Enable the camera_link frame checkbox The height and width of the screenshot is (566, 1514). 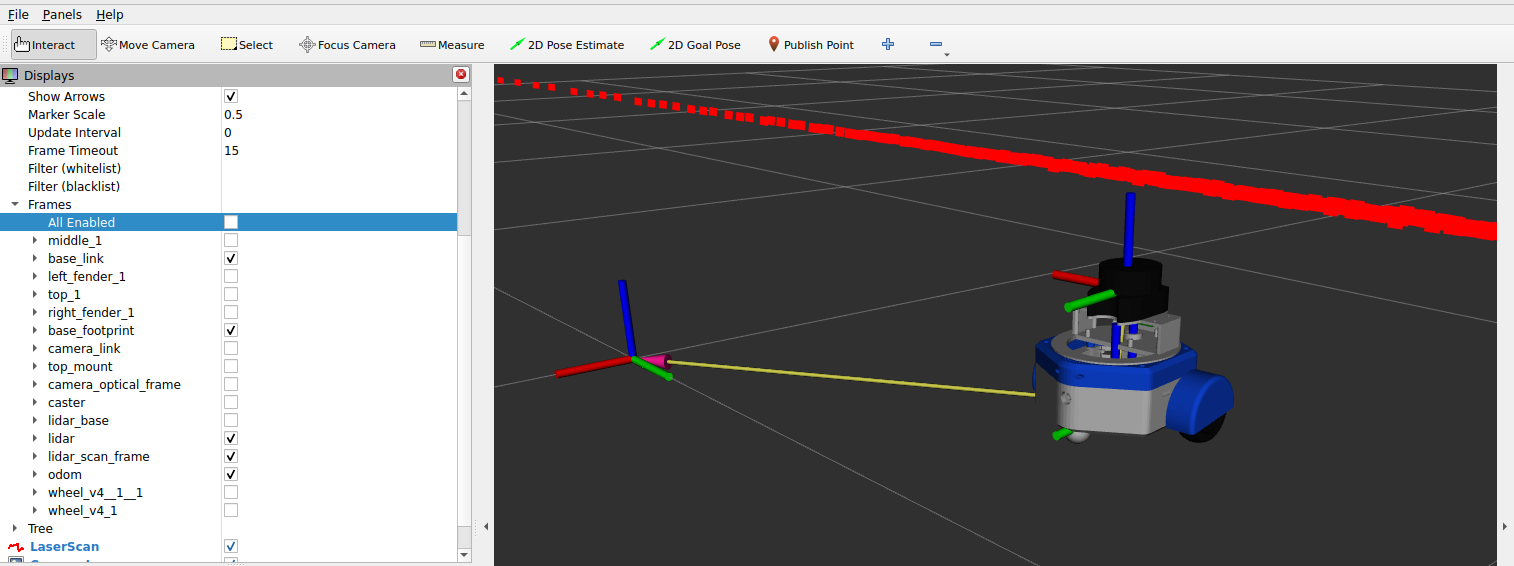click(231, 349)
